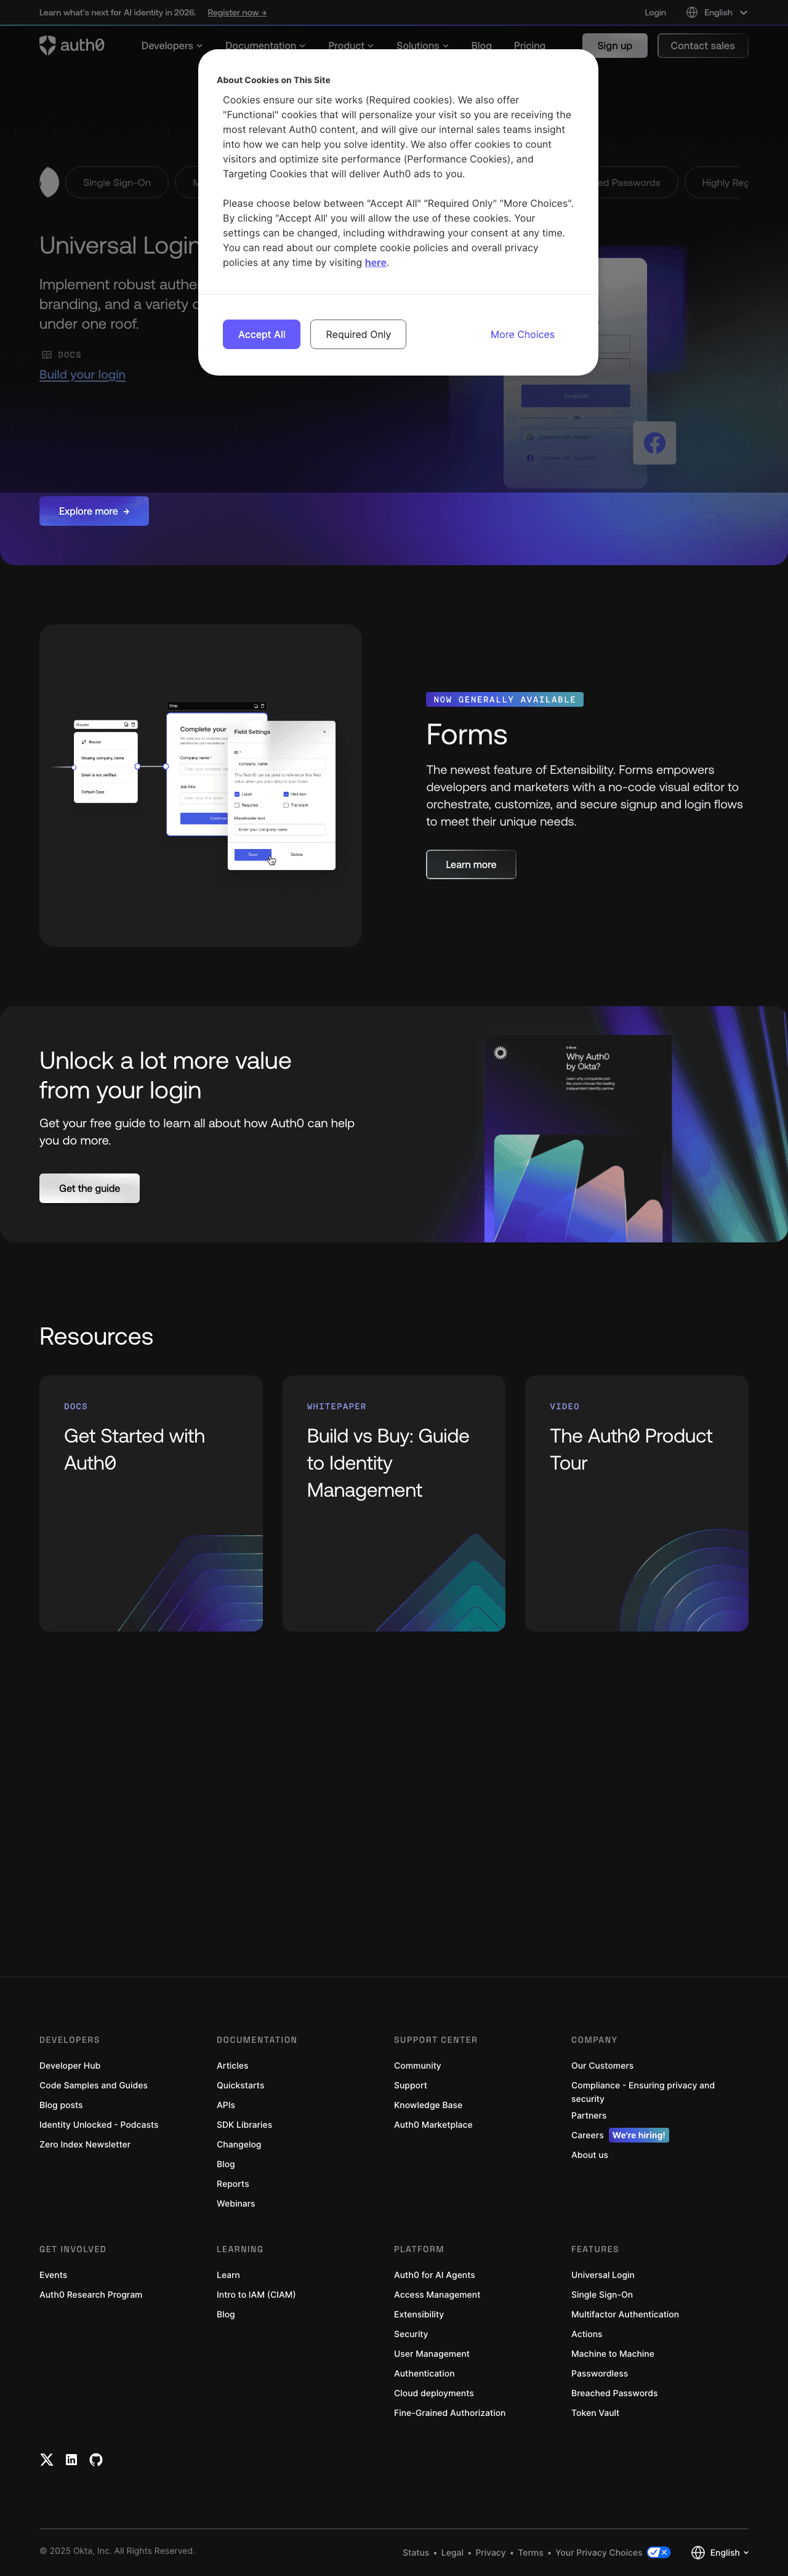
Task: Open Changelog footer link
Action: 239,2145
